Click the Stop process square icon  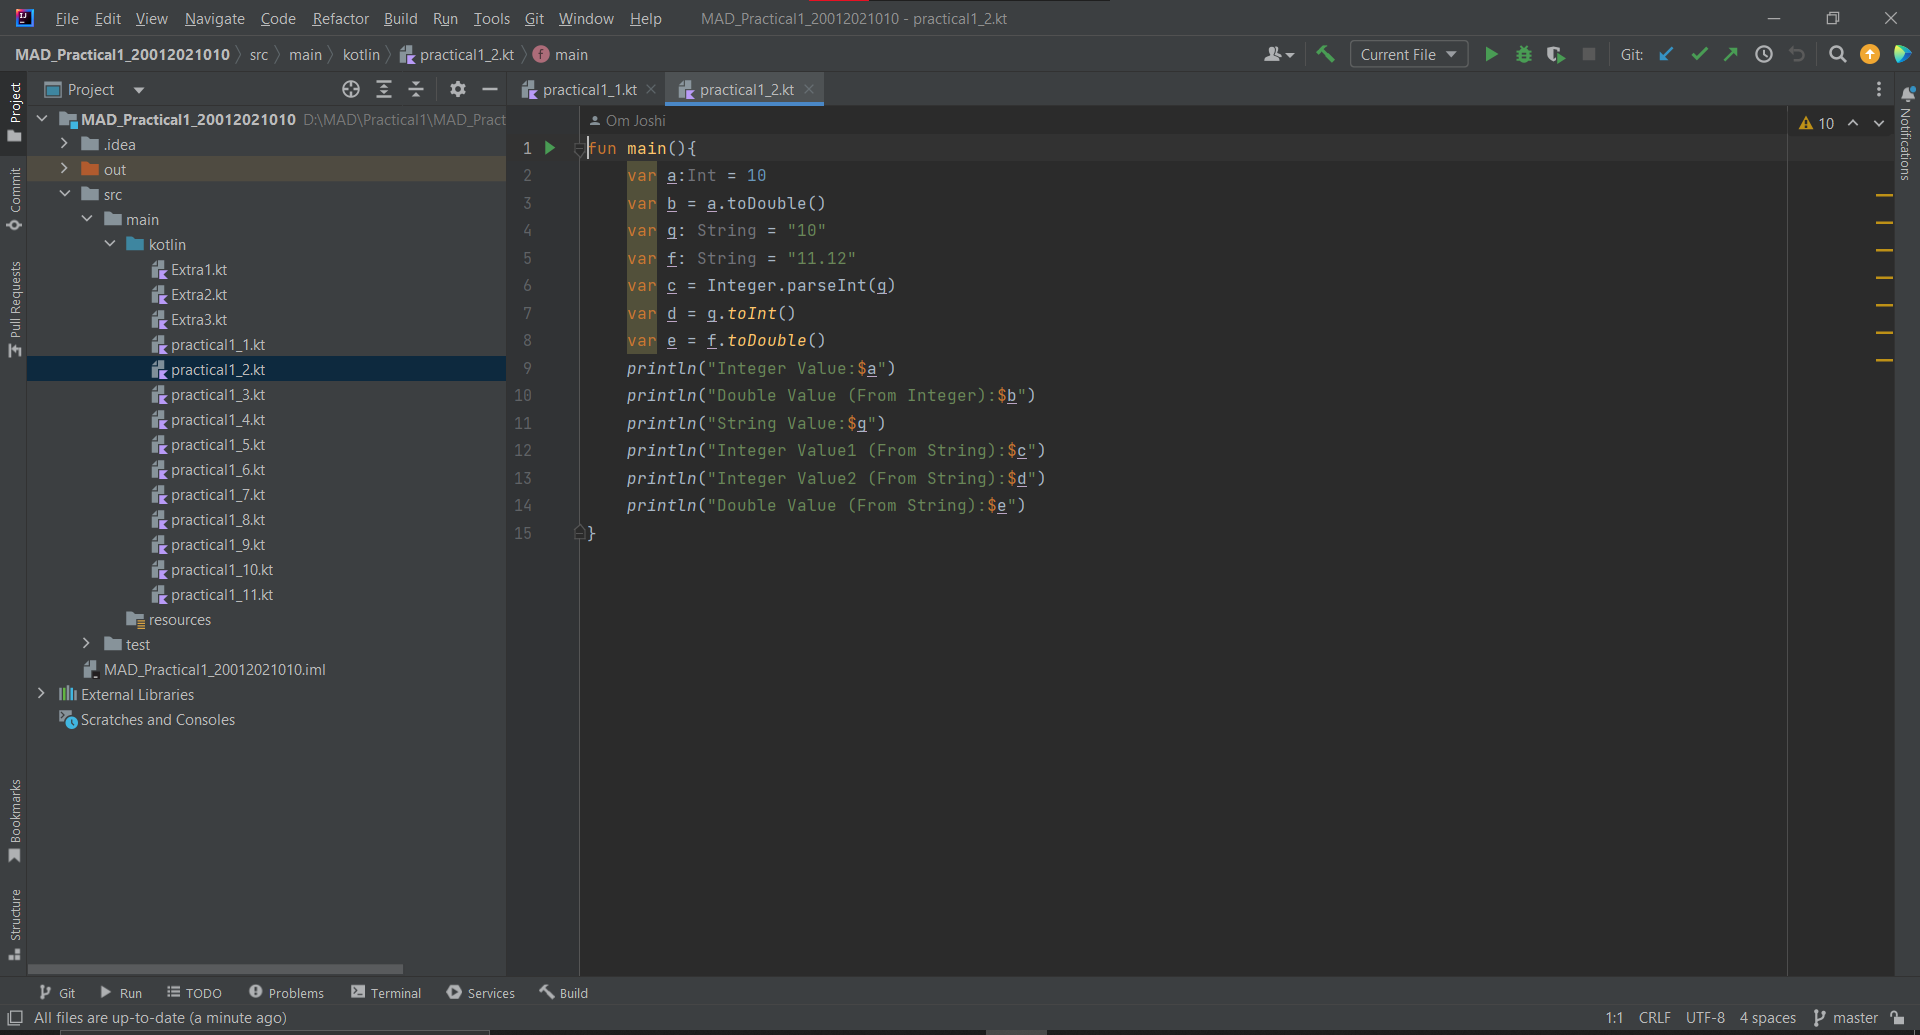1588,54
